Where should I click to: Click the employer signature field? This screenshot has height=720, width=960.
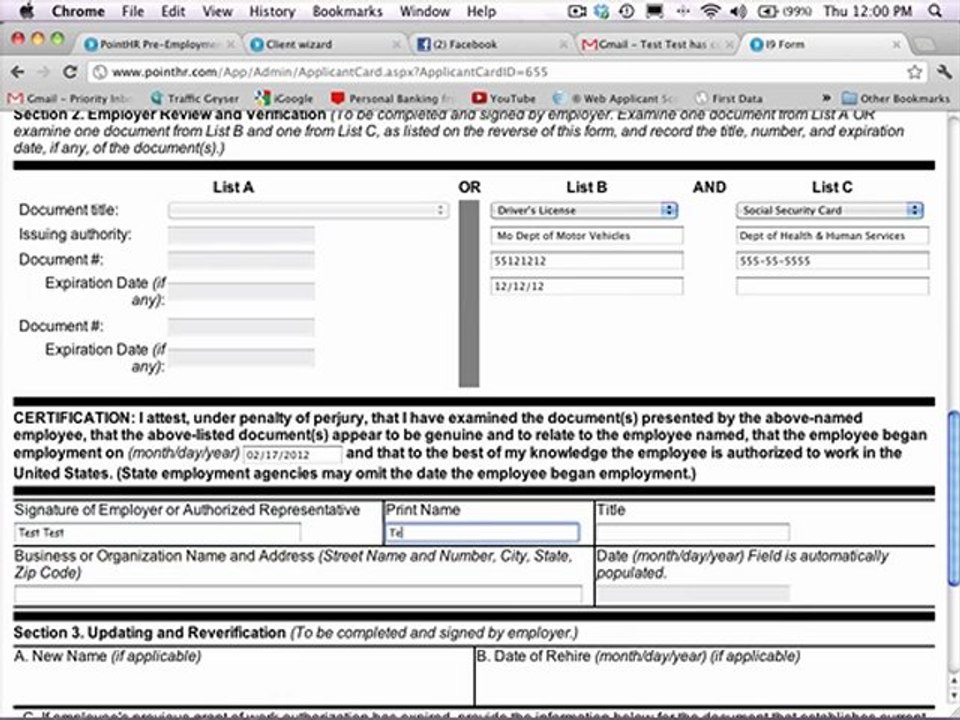point(157,533)
